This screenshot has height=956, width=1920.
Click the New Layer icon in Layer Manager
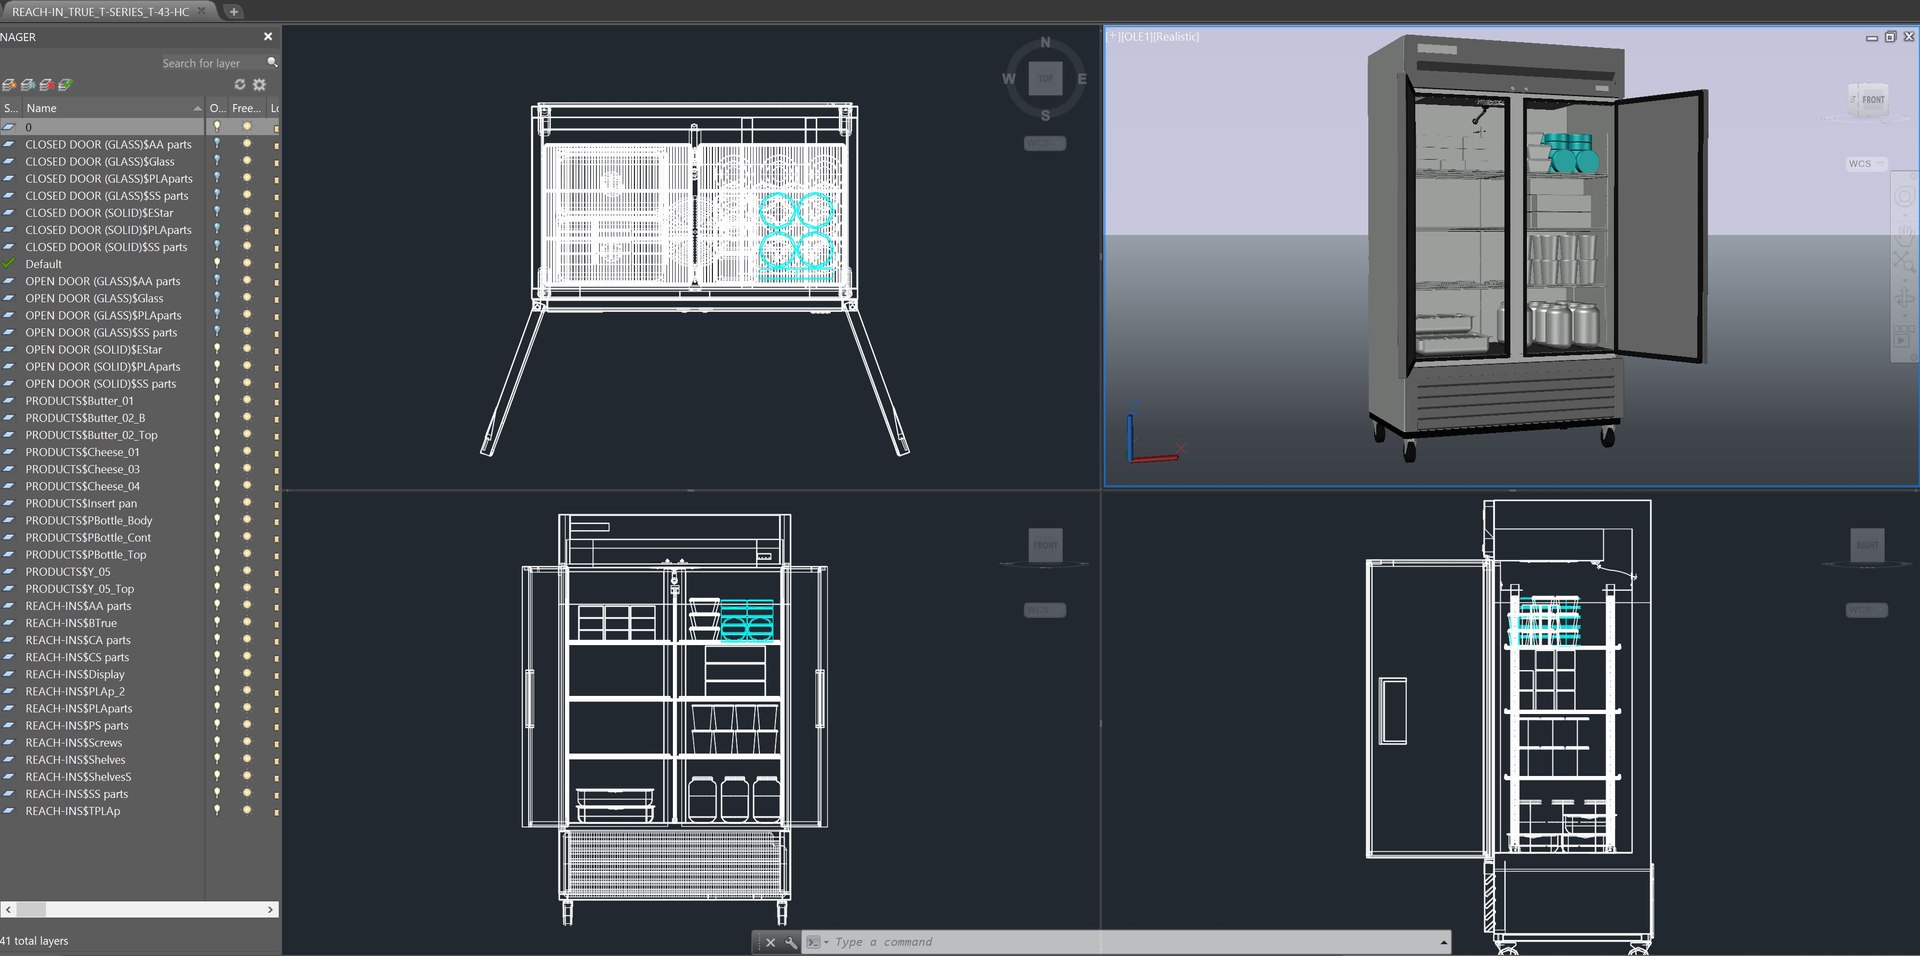[x=9, y=85]
